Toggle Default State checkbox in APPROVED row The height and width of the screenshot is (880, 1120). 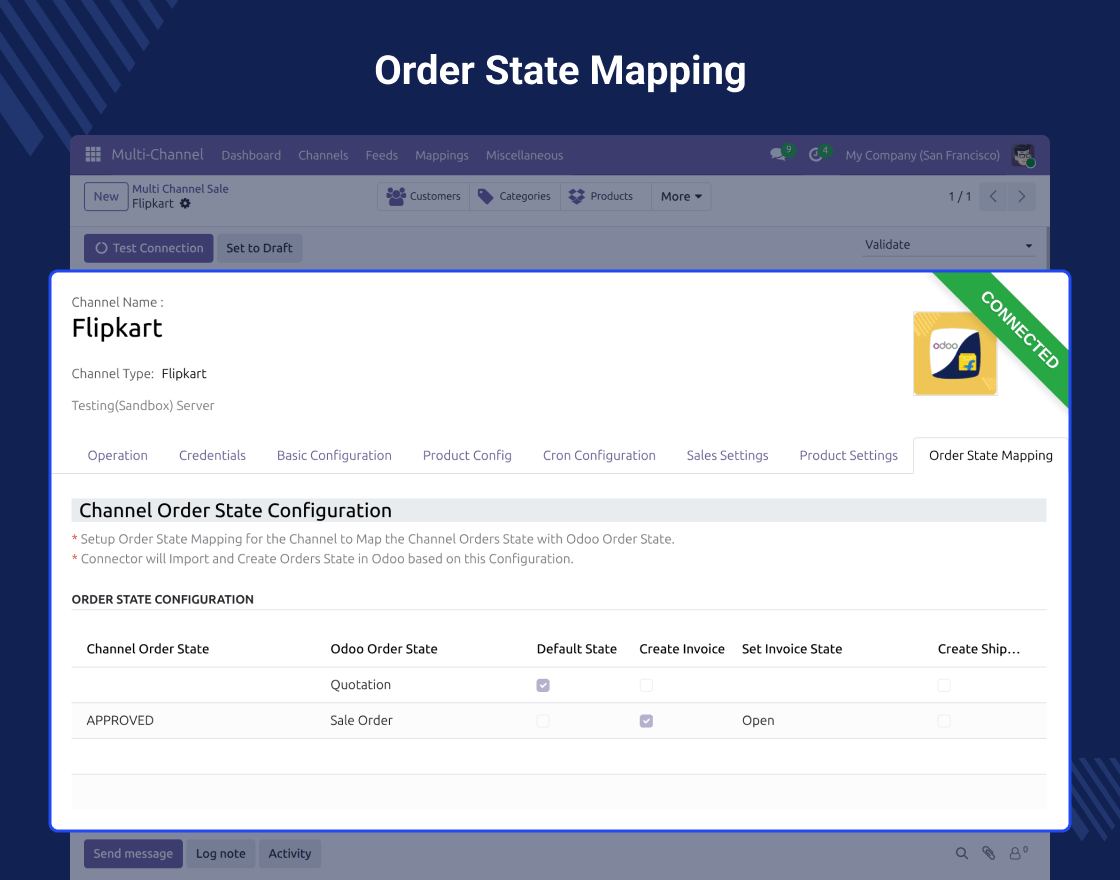click(543, 721)
